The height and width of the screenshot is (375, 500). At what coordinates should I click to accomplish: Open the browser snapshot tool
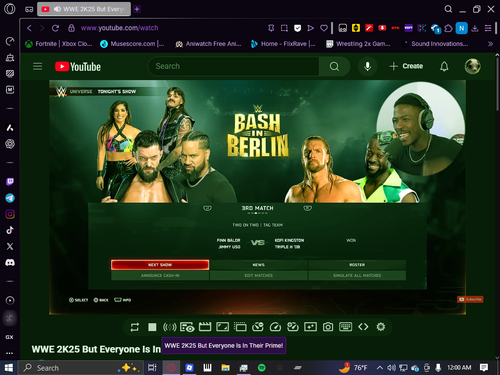click(x=284, y=28)
